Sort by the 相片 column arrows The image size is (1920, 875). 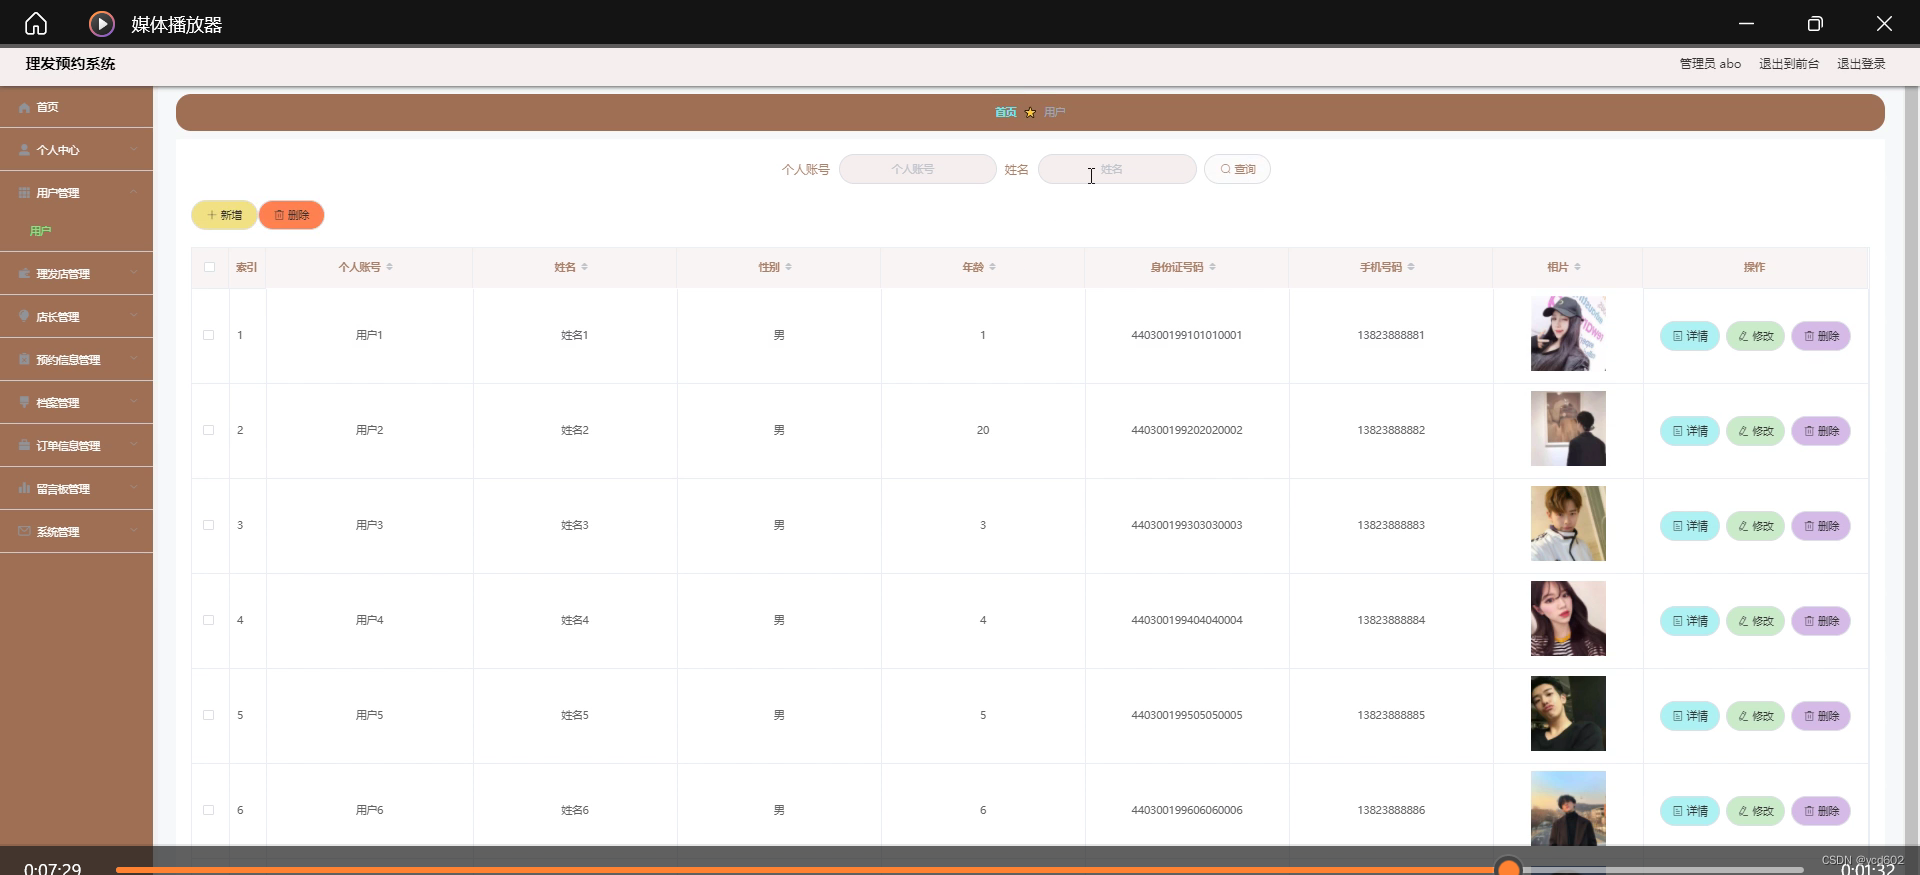point(1578,267)
